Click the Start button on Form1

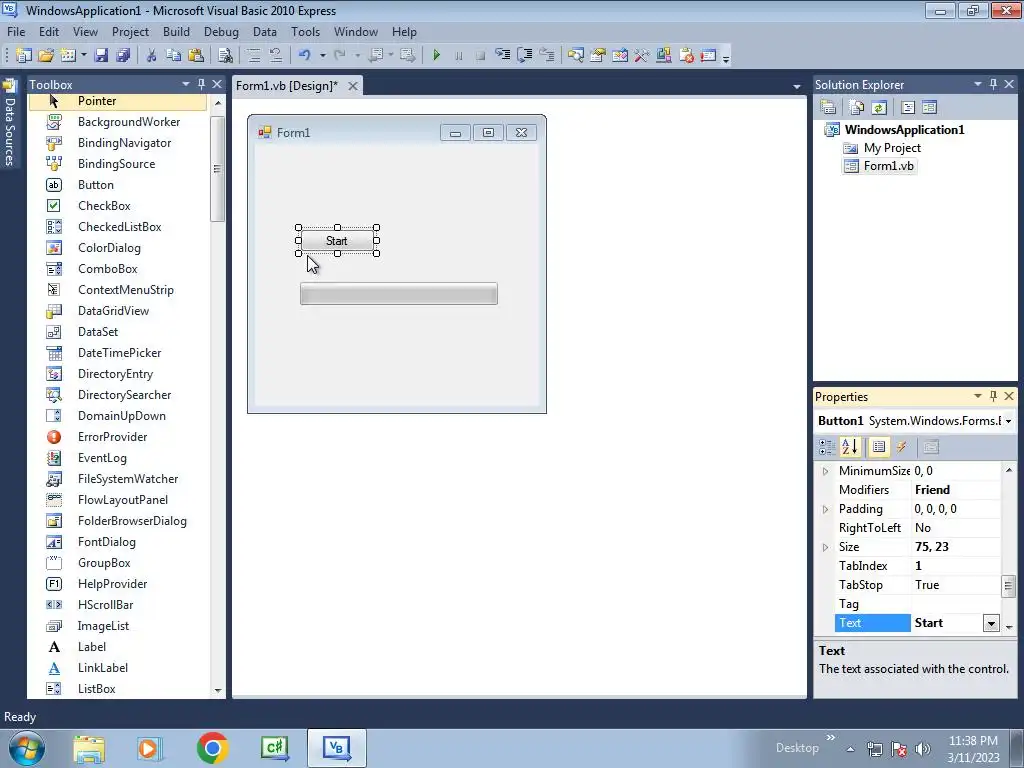(337, 240)
